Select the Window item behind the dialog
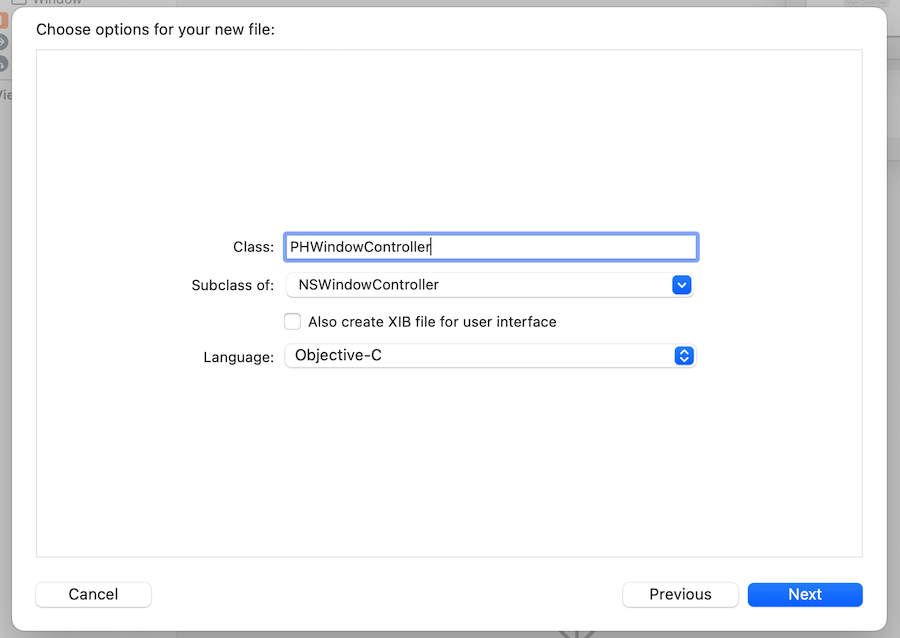The width and height of the screenshot is (900, 638). click(x=56, y=3)
